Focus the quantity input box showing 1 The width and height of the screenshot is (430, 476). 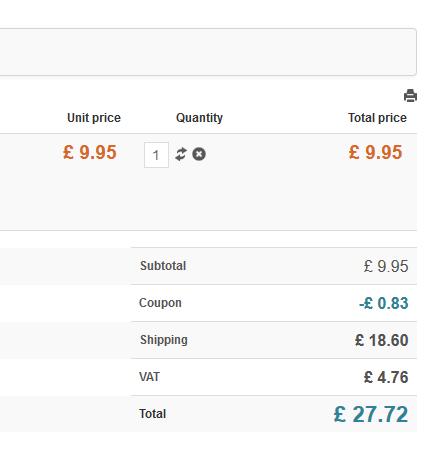click(x=156, y=155)
